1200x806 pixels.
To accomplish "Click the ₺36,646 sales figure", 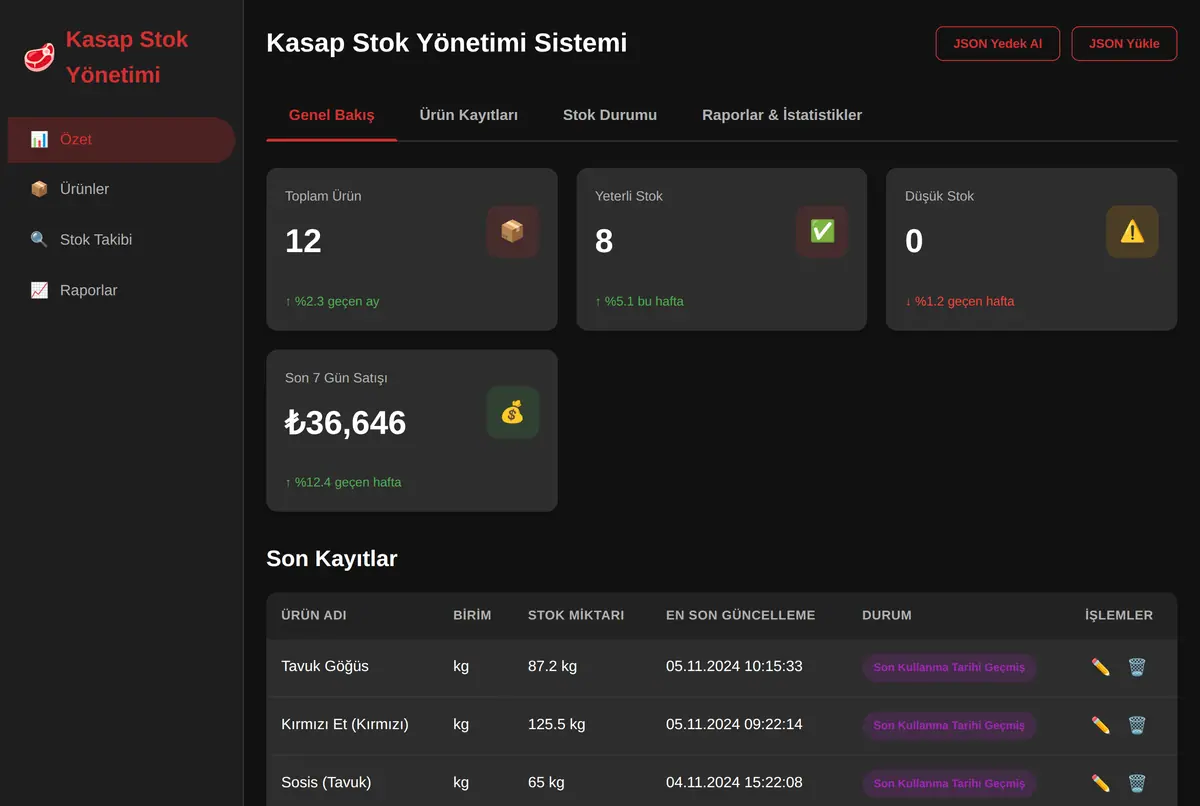I will (x=346, y=423).
